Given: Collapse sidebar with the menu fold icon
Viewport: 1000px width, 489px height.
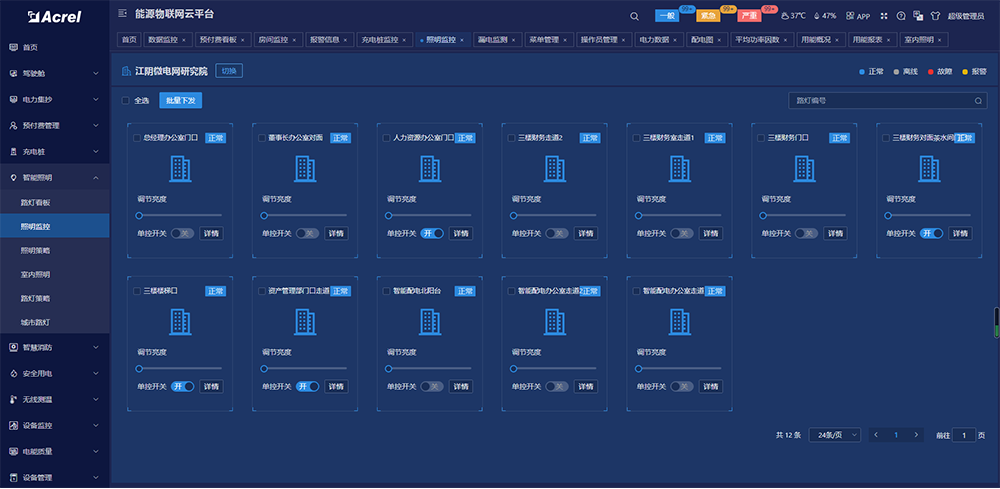Looking at the screenshot, I should (122, 14).
